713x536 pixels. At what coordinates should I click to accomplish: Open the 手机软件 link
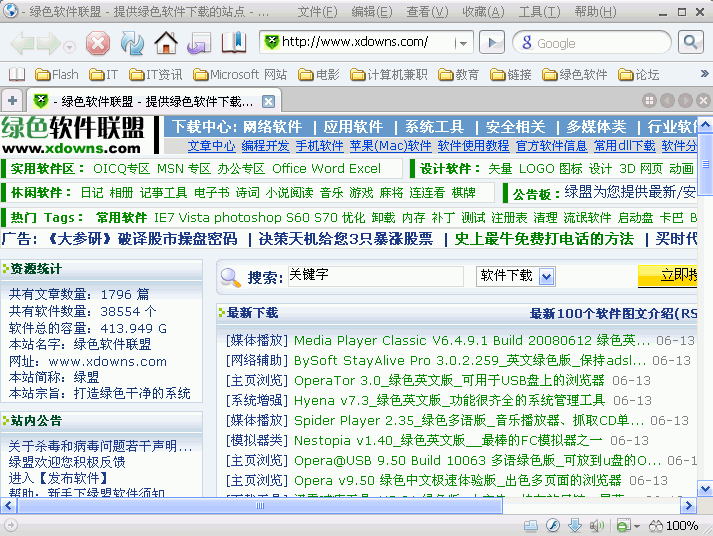319,146
